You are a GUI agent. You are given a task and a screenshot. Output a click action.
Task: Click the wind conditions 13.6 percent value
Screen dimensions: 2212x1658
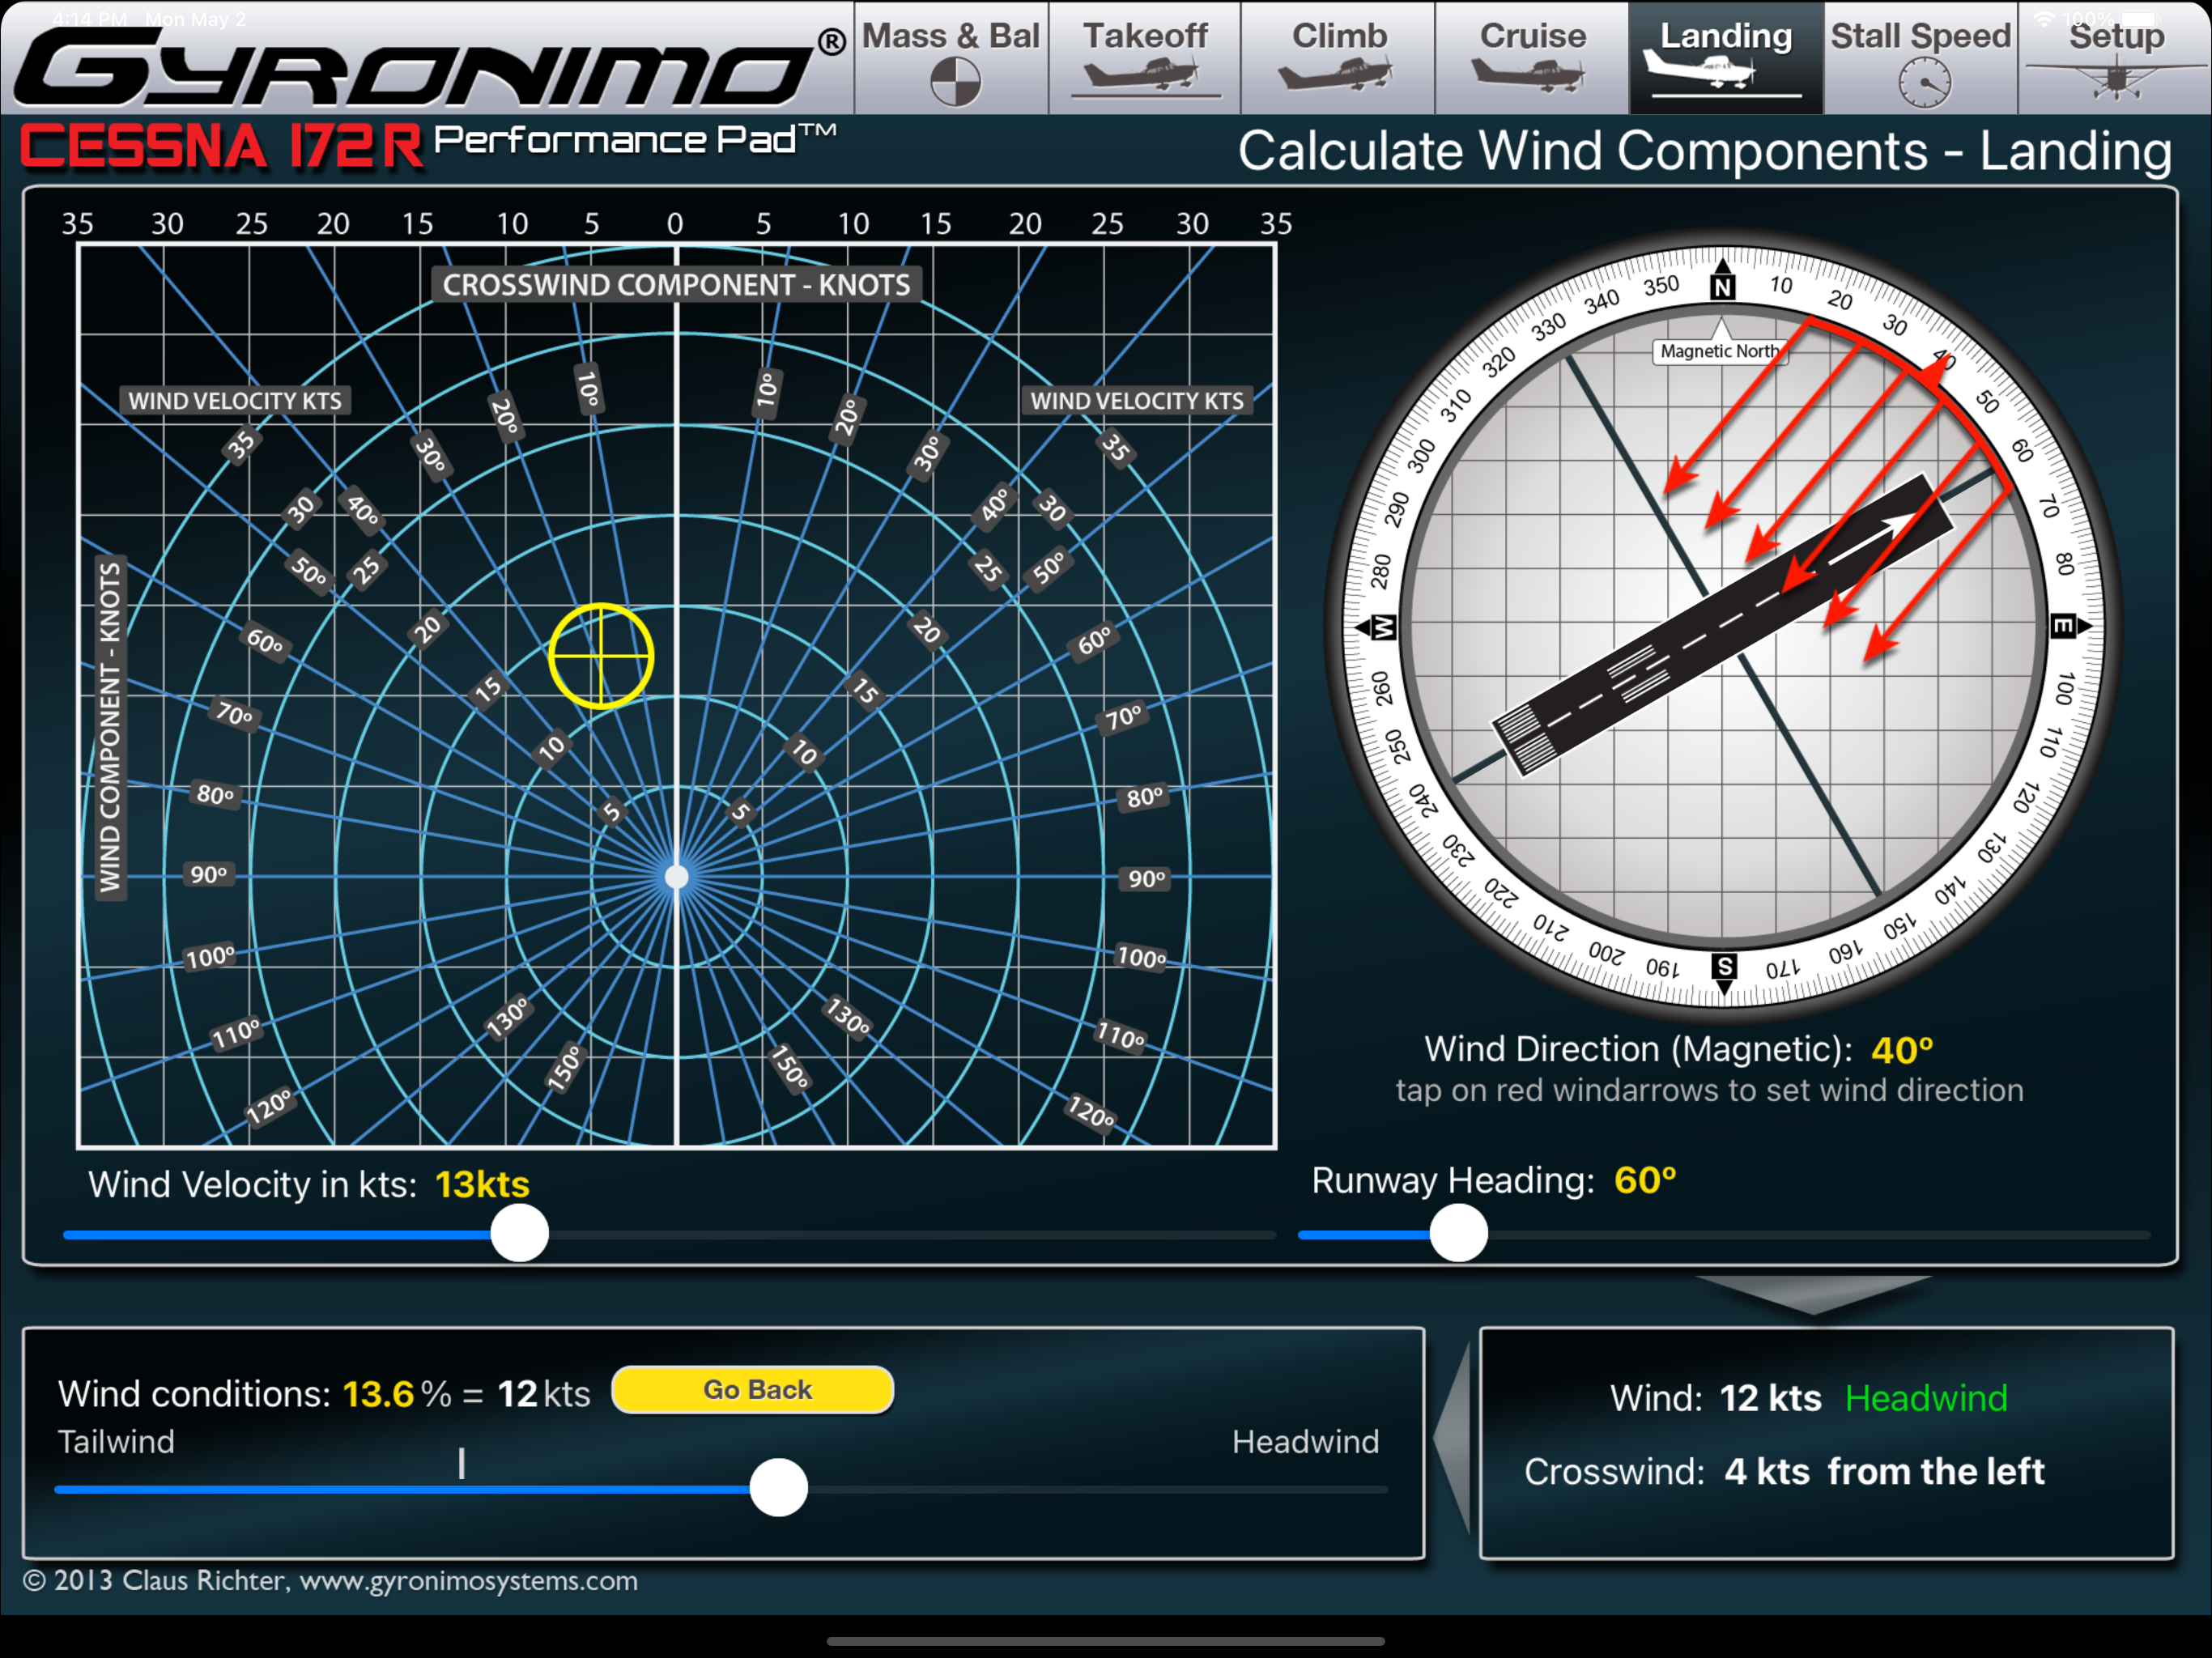[378, 1393]
